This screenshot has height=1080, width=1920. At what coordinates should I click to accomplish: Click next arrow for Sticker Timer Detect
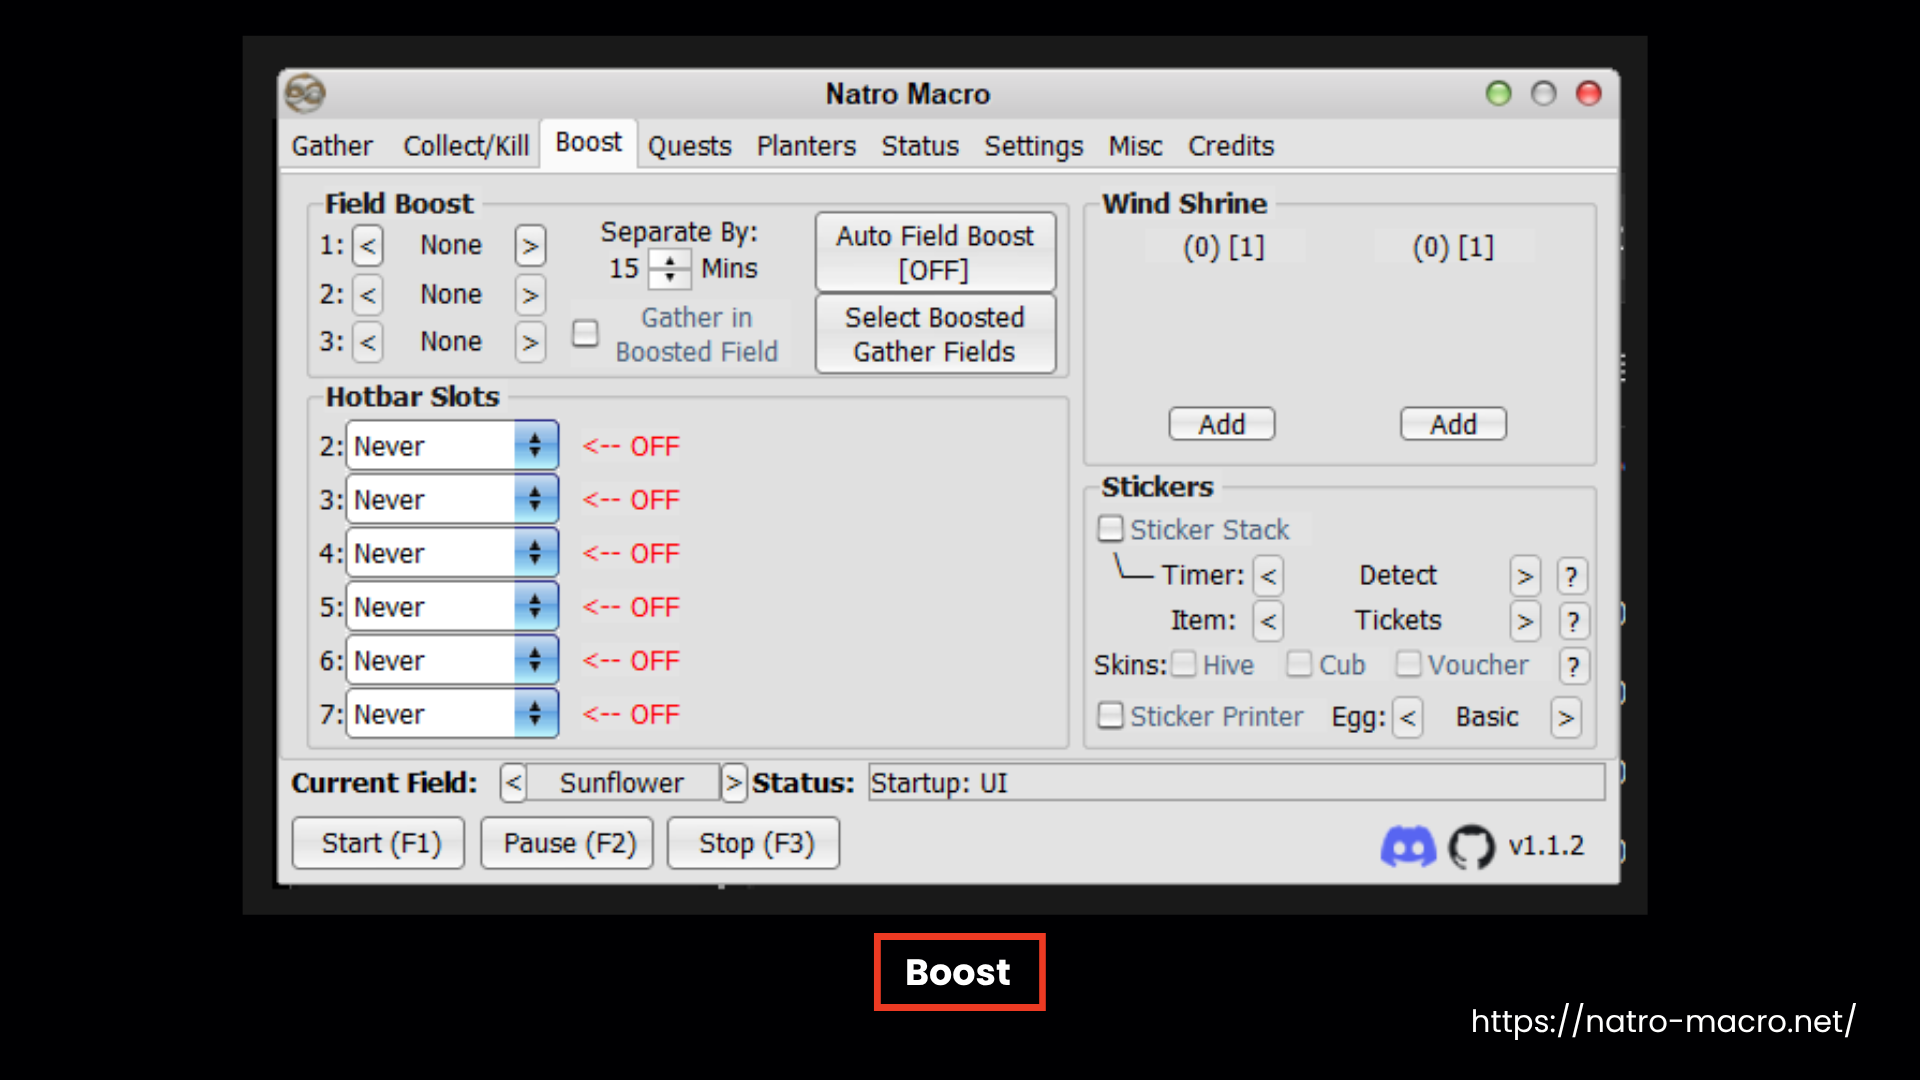pyautogui.click(x=1525, y=576)
